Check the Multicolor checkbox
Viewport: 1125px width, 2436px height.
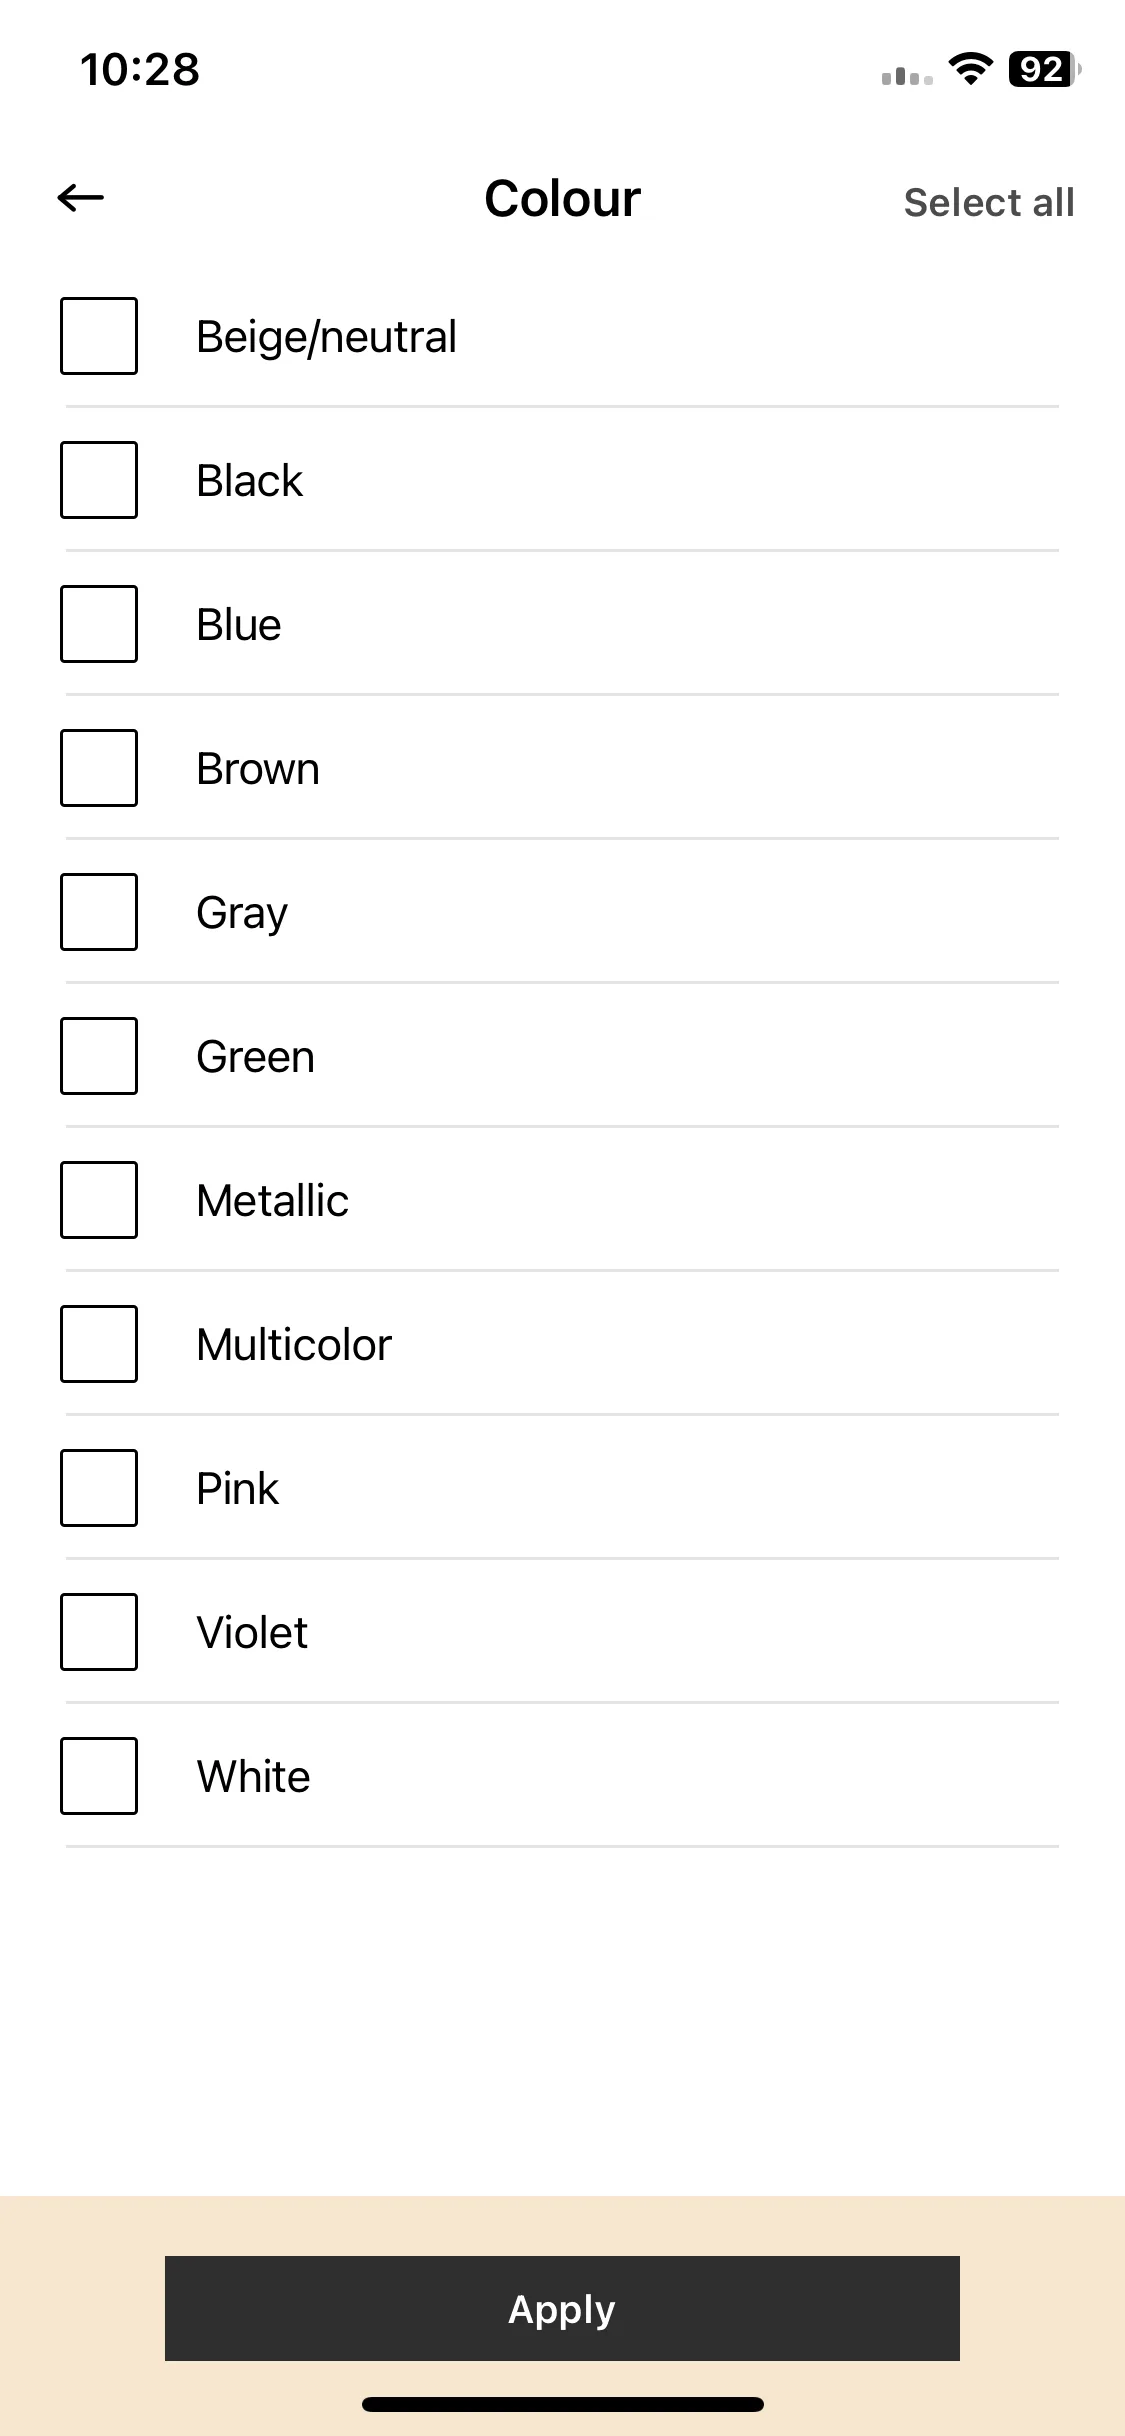pos(99,1344)
